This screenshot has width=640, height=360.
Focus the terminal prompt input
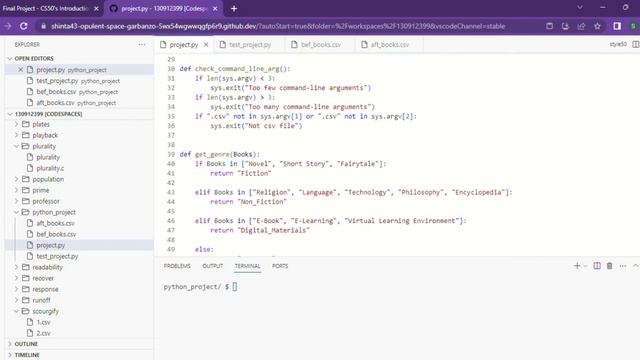[235, 287]
